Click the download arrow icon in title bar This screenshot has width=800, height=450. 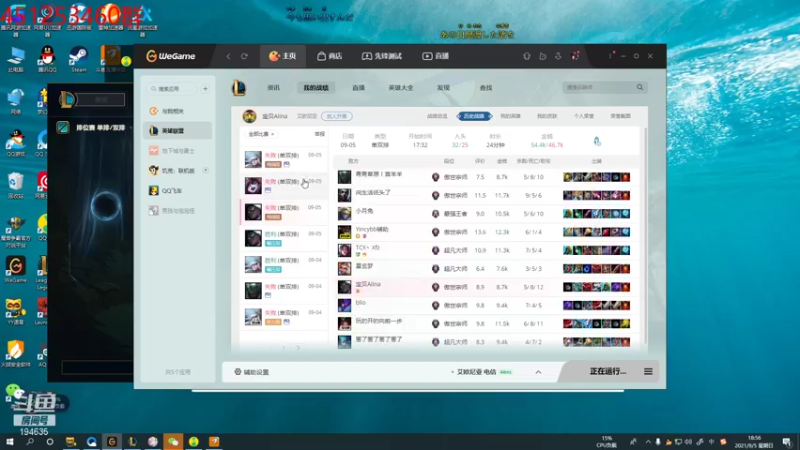tap(558, 56)
